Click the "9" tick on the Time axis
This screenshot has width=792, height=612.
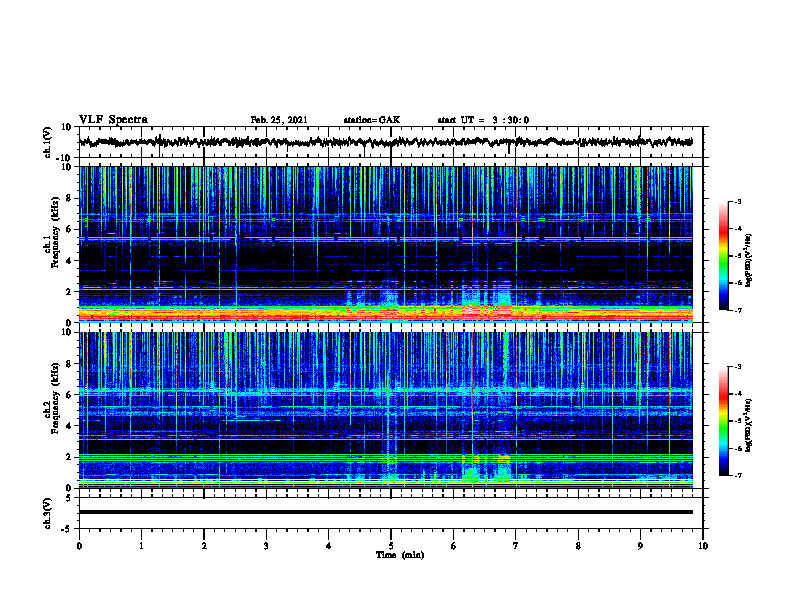[640, 546]
